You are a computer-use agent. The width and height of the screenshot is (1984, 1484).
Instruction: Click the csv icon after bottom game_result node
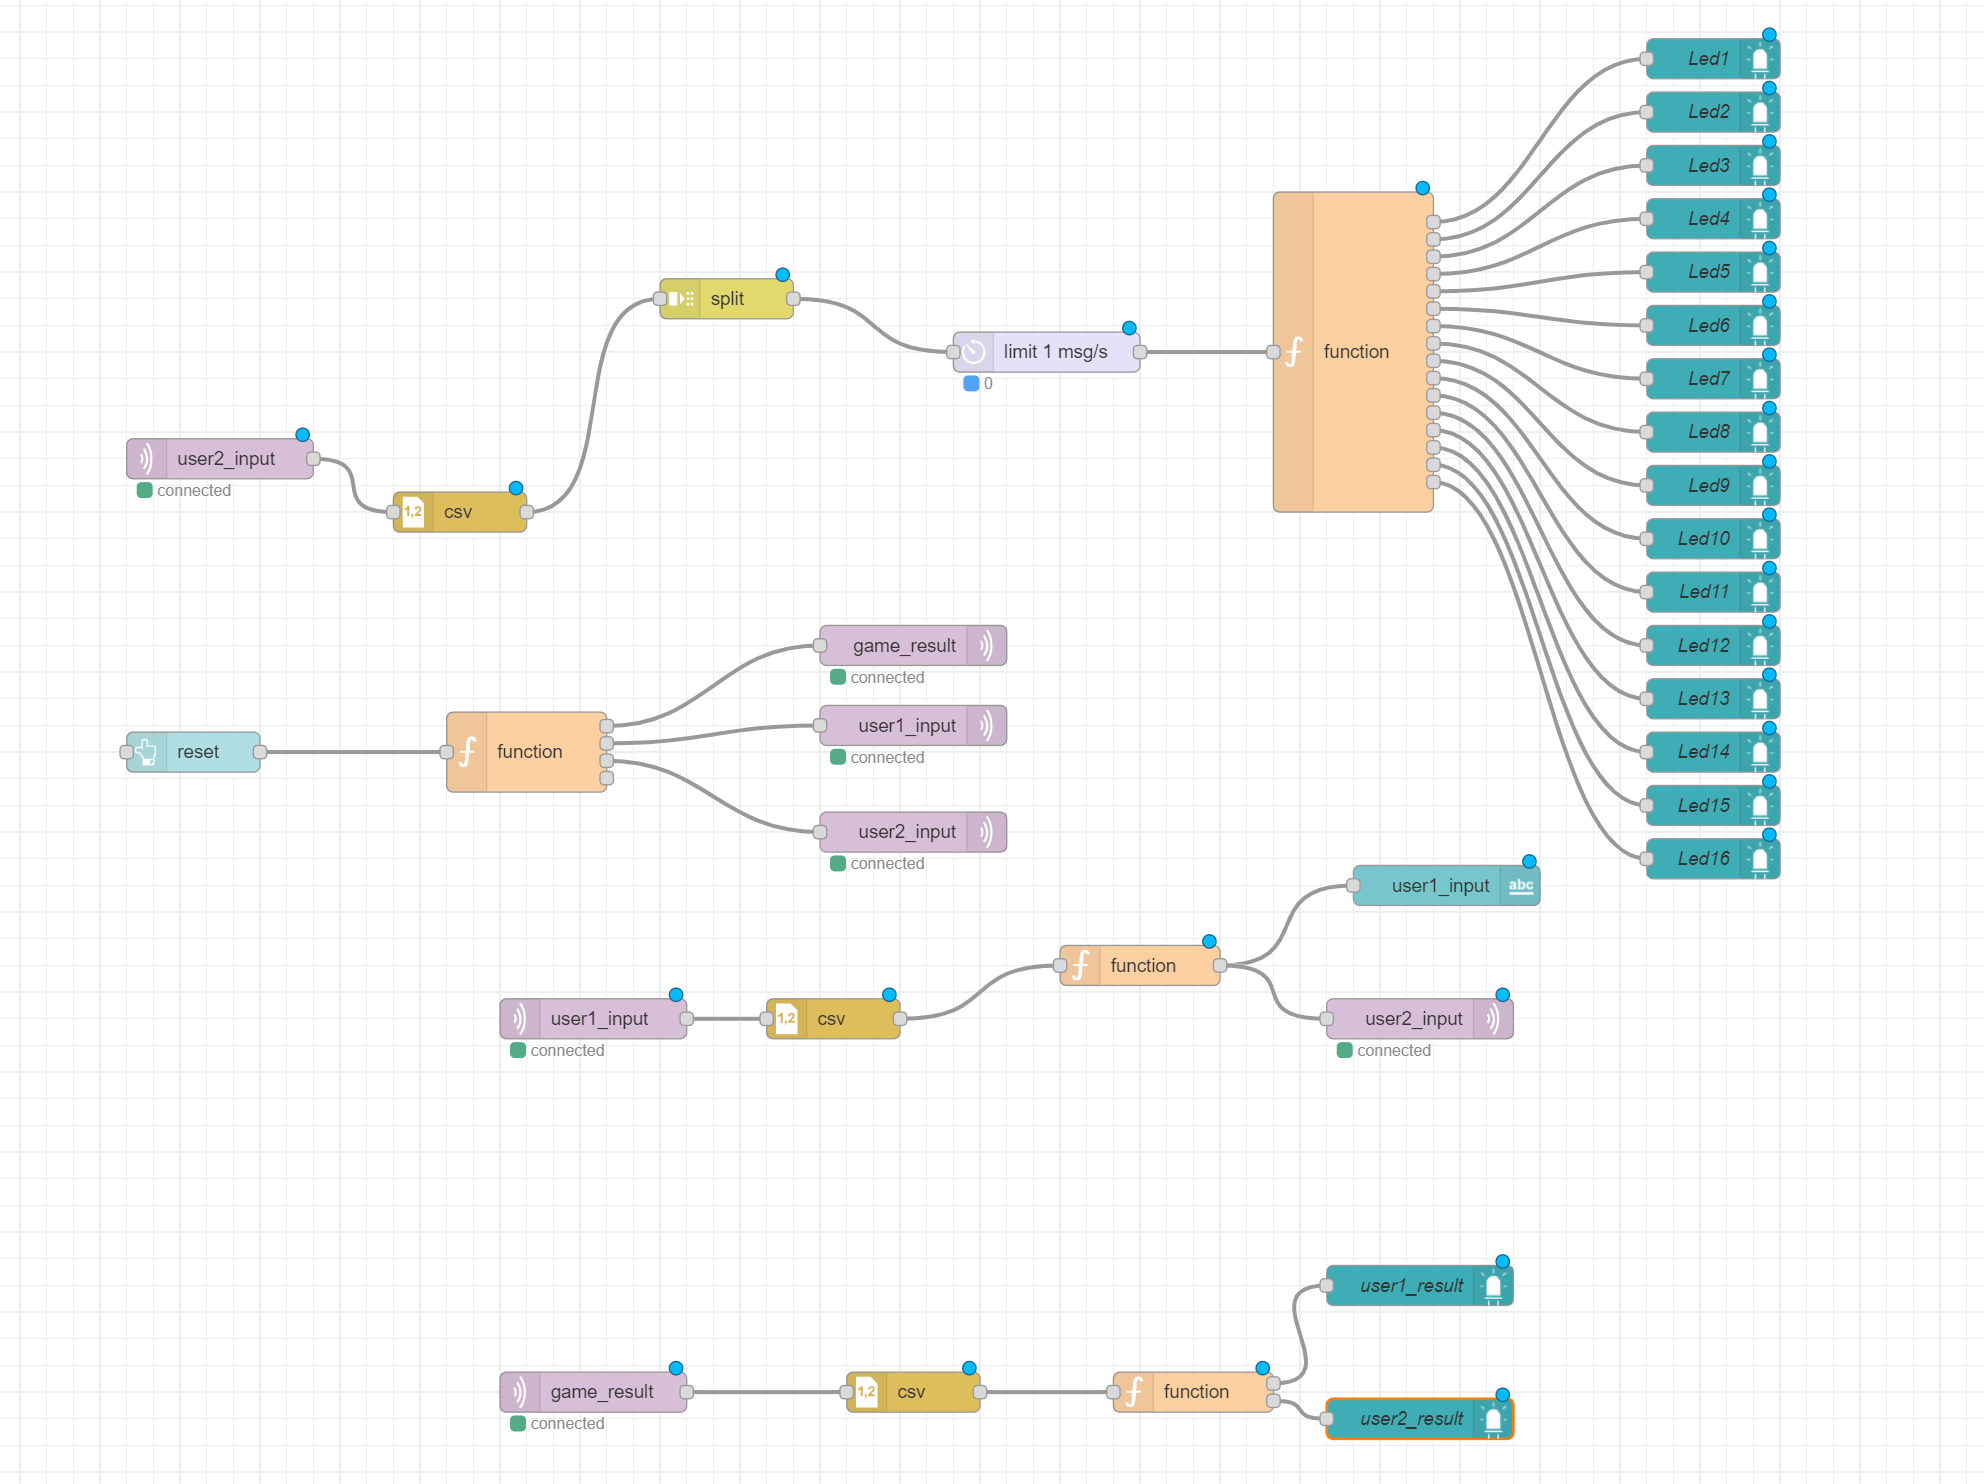(867, 1392)
